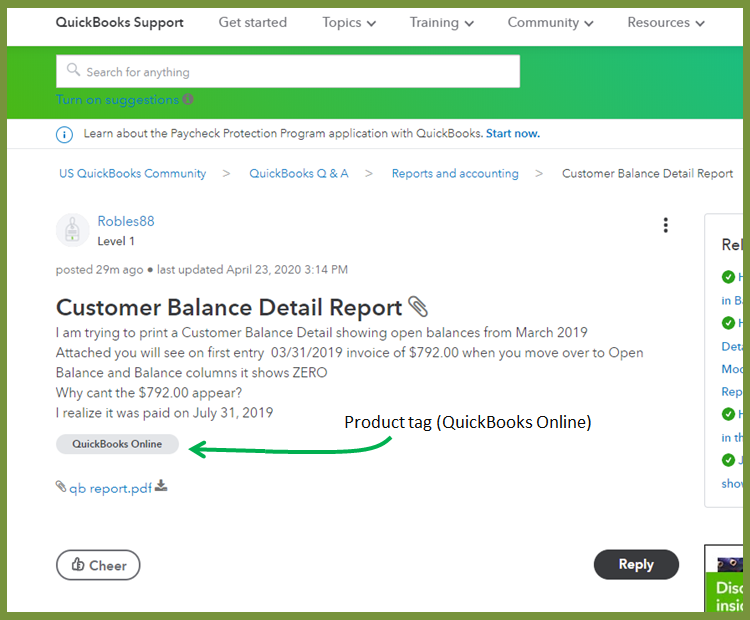This screenshot has width=750, height=620.
Task: Open the Get started menu item
Action: (x=253, y=22)
